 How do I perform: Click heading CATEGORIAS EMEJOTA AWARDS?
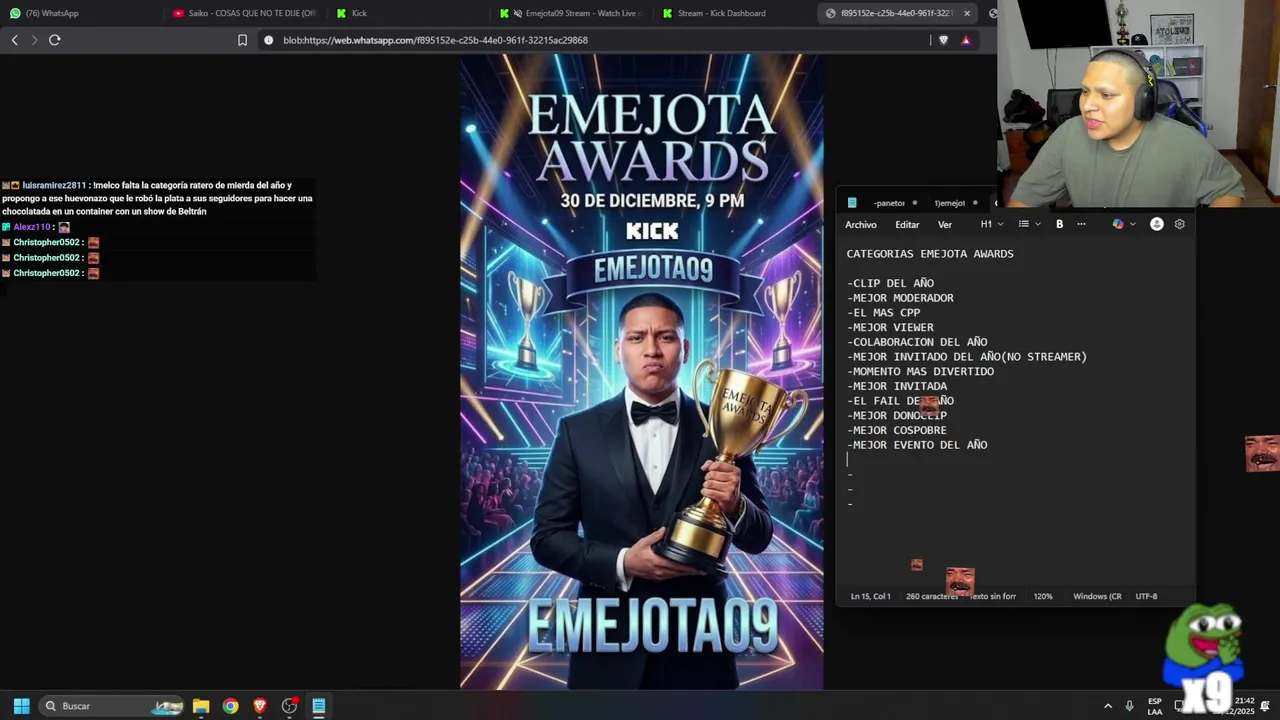(930, 254)
